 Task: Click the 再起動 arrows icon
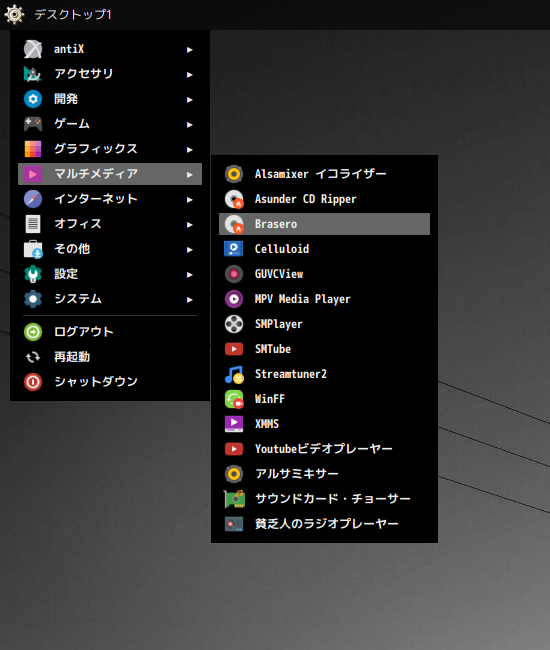tap(33, 357)
